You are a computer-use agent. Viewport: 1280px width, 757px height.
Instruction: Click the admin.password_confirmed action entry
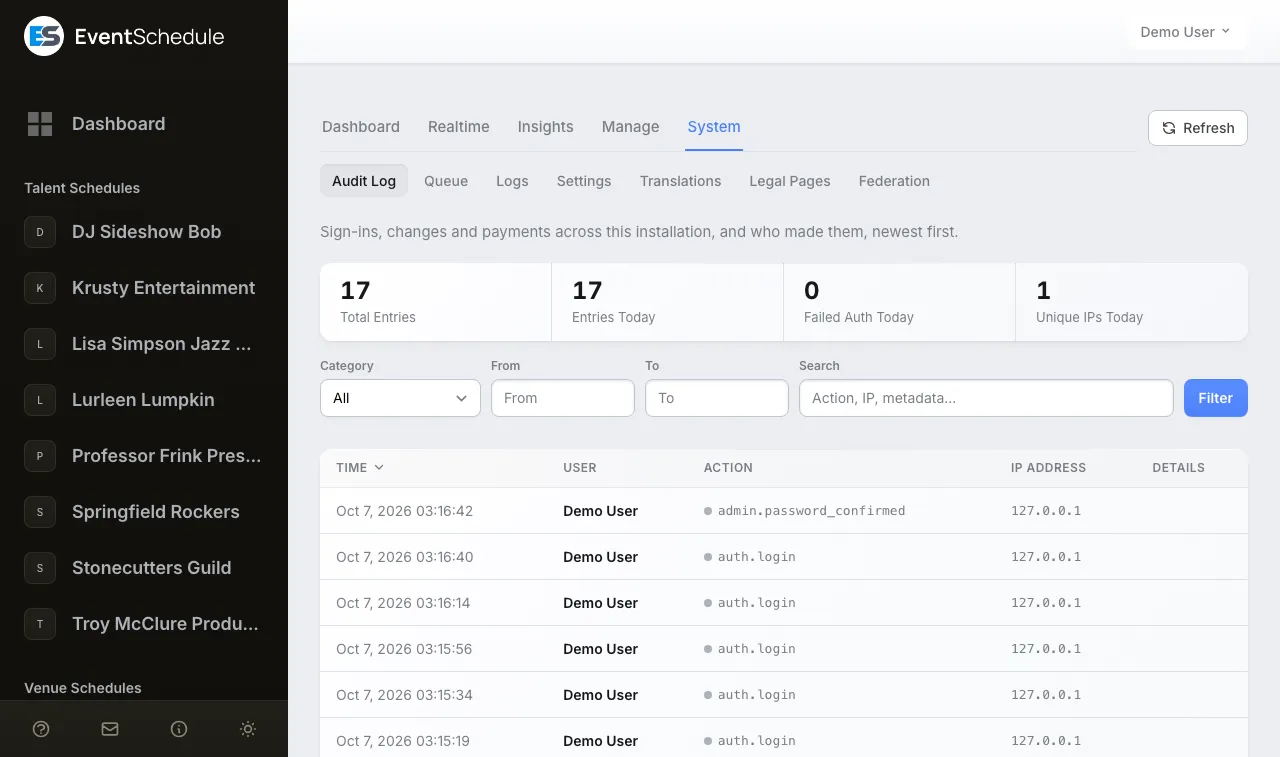tap(811, 511)
